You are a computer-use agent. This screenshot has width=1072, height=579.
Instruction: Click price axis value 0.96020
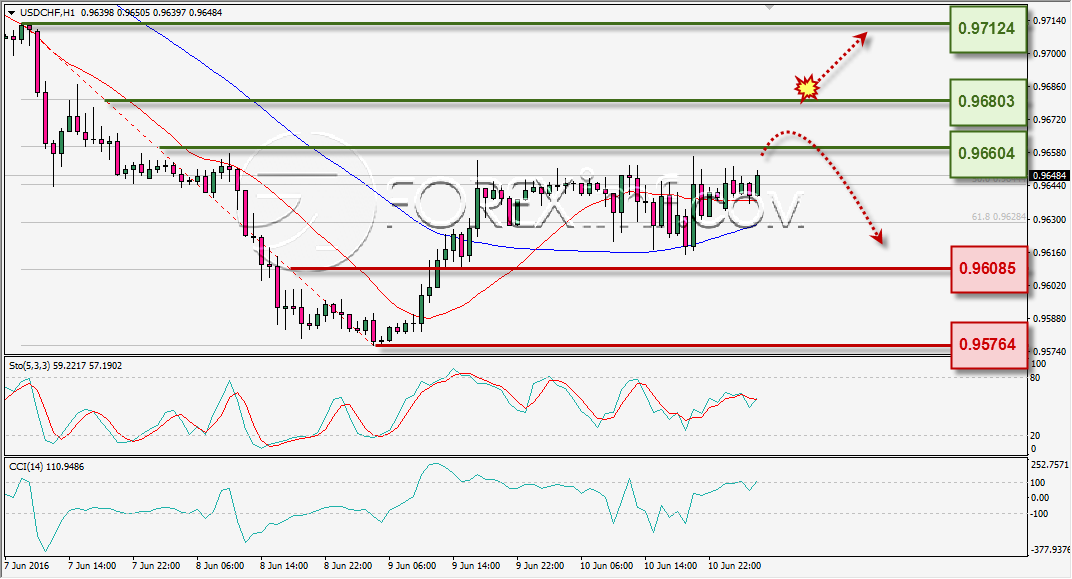[x=1049, y=285]
